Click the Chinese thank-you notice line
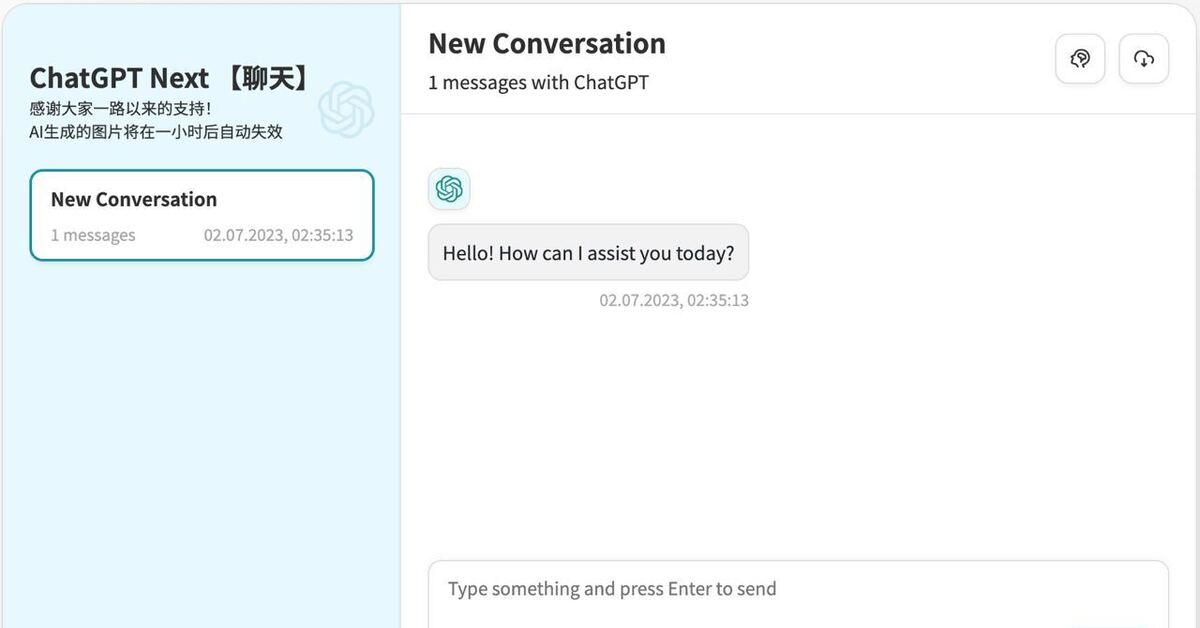Image resolution: width=1200 pixels, height=628 pixels. click(x=121, y=108)
